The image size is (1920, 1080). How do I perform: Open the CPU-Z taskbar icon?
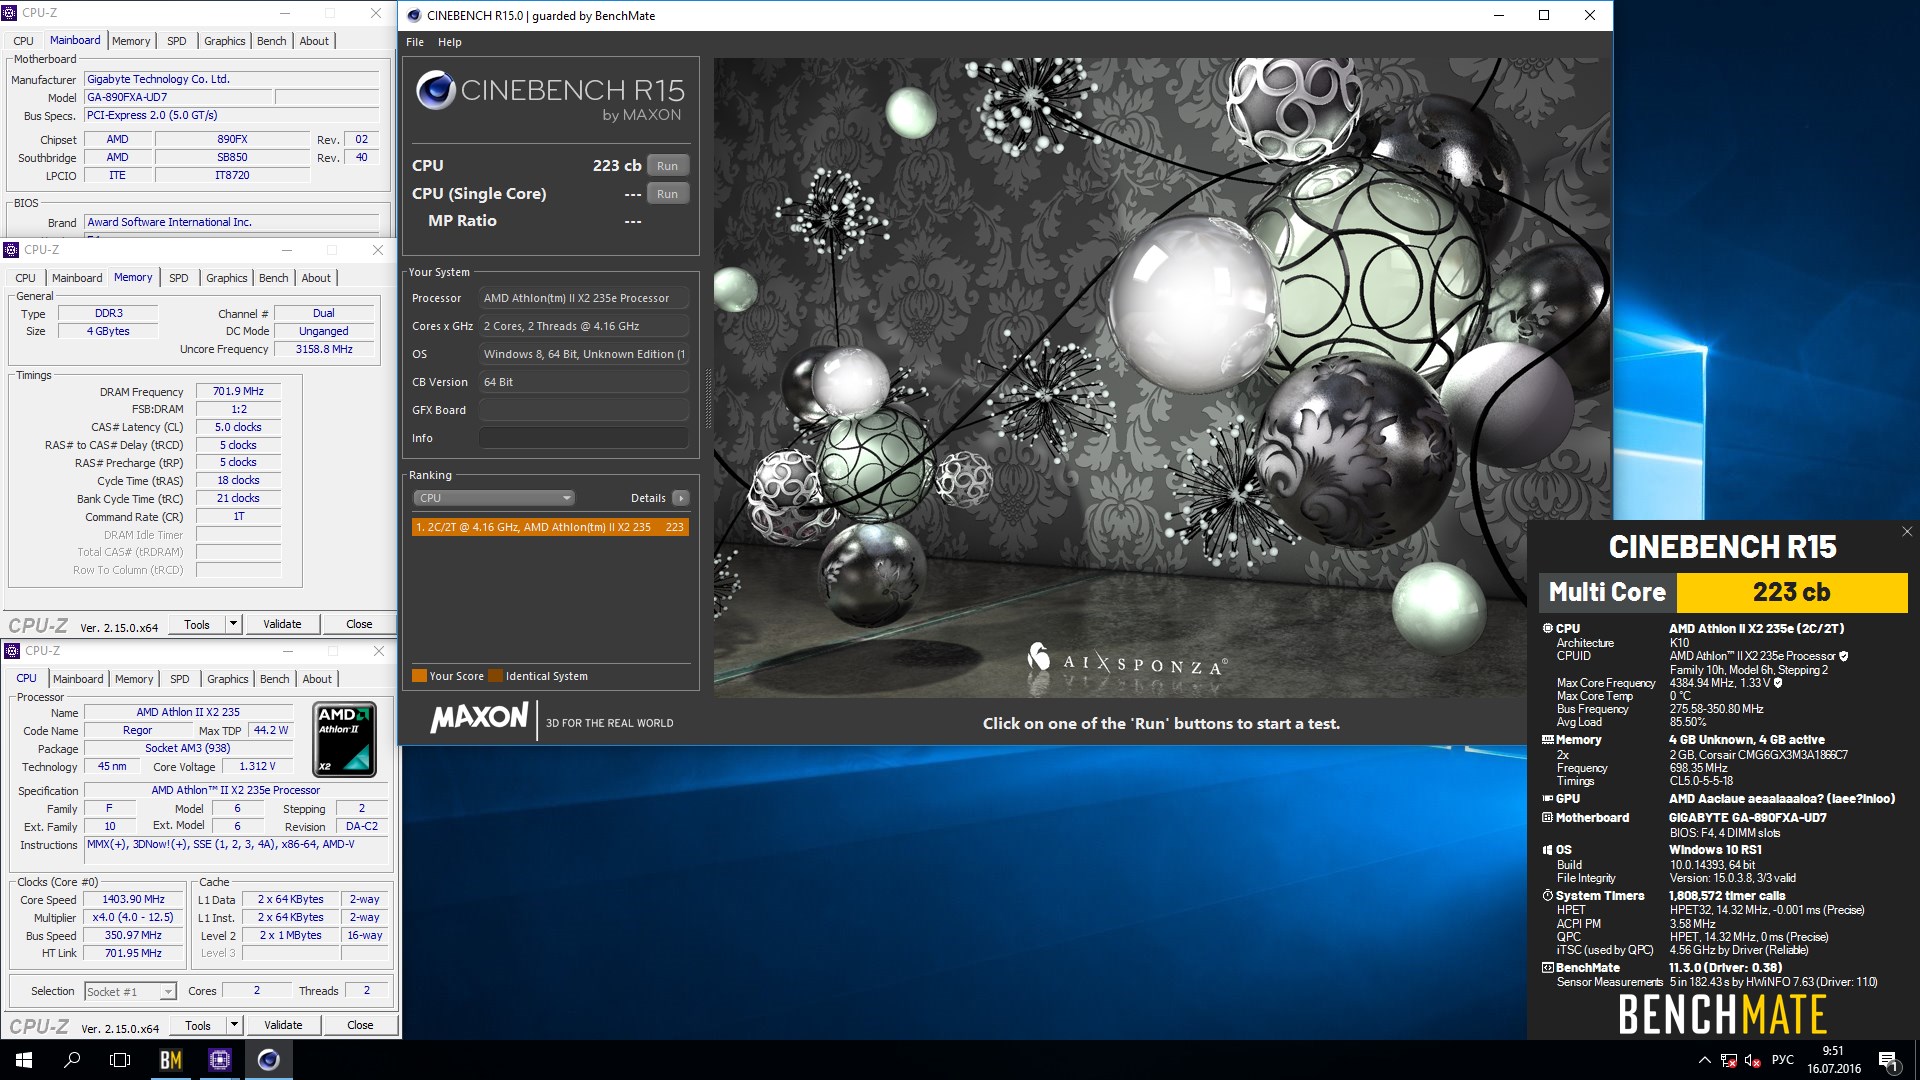[220, 1060]
